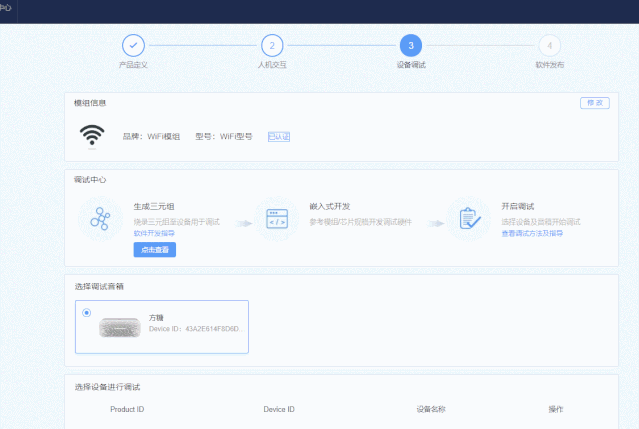
Task: Click the 开启调试 heading
Action: (518, 207)
